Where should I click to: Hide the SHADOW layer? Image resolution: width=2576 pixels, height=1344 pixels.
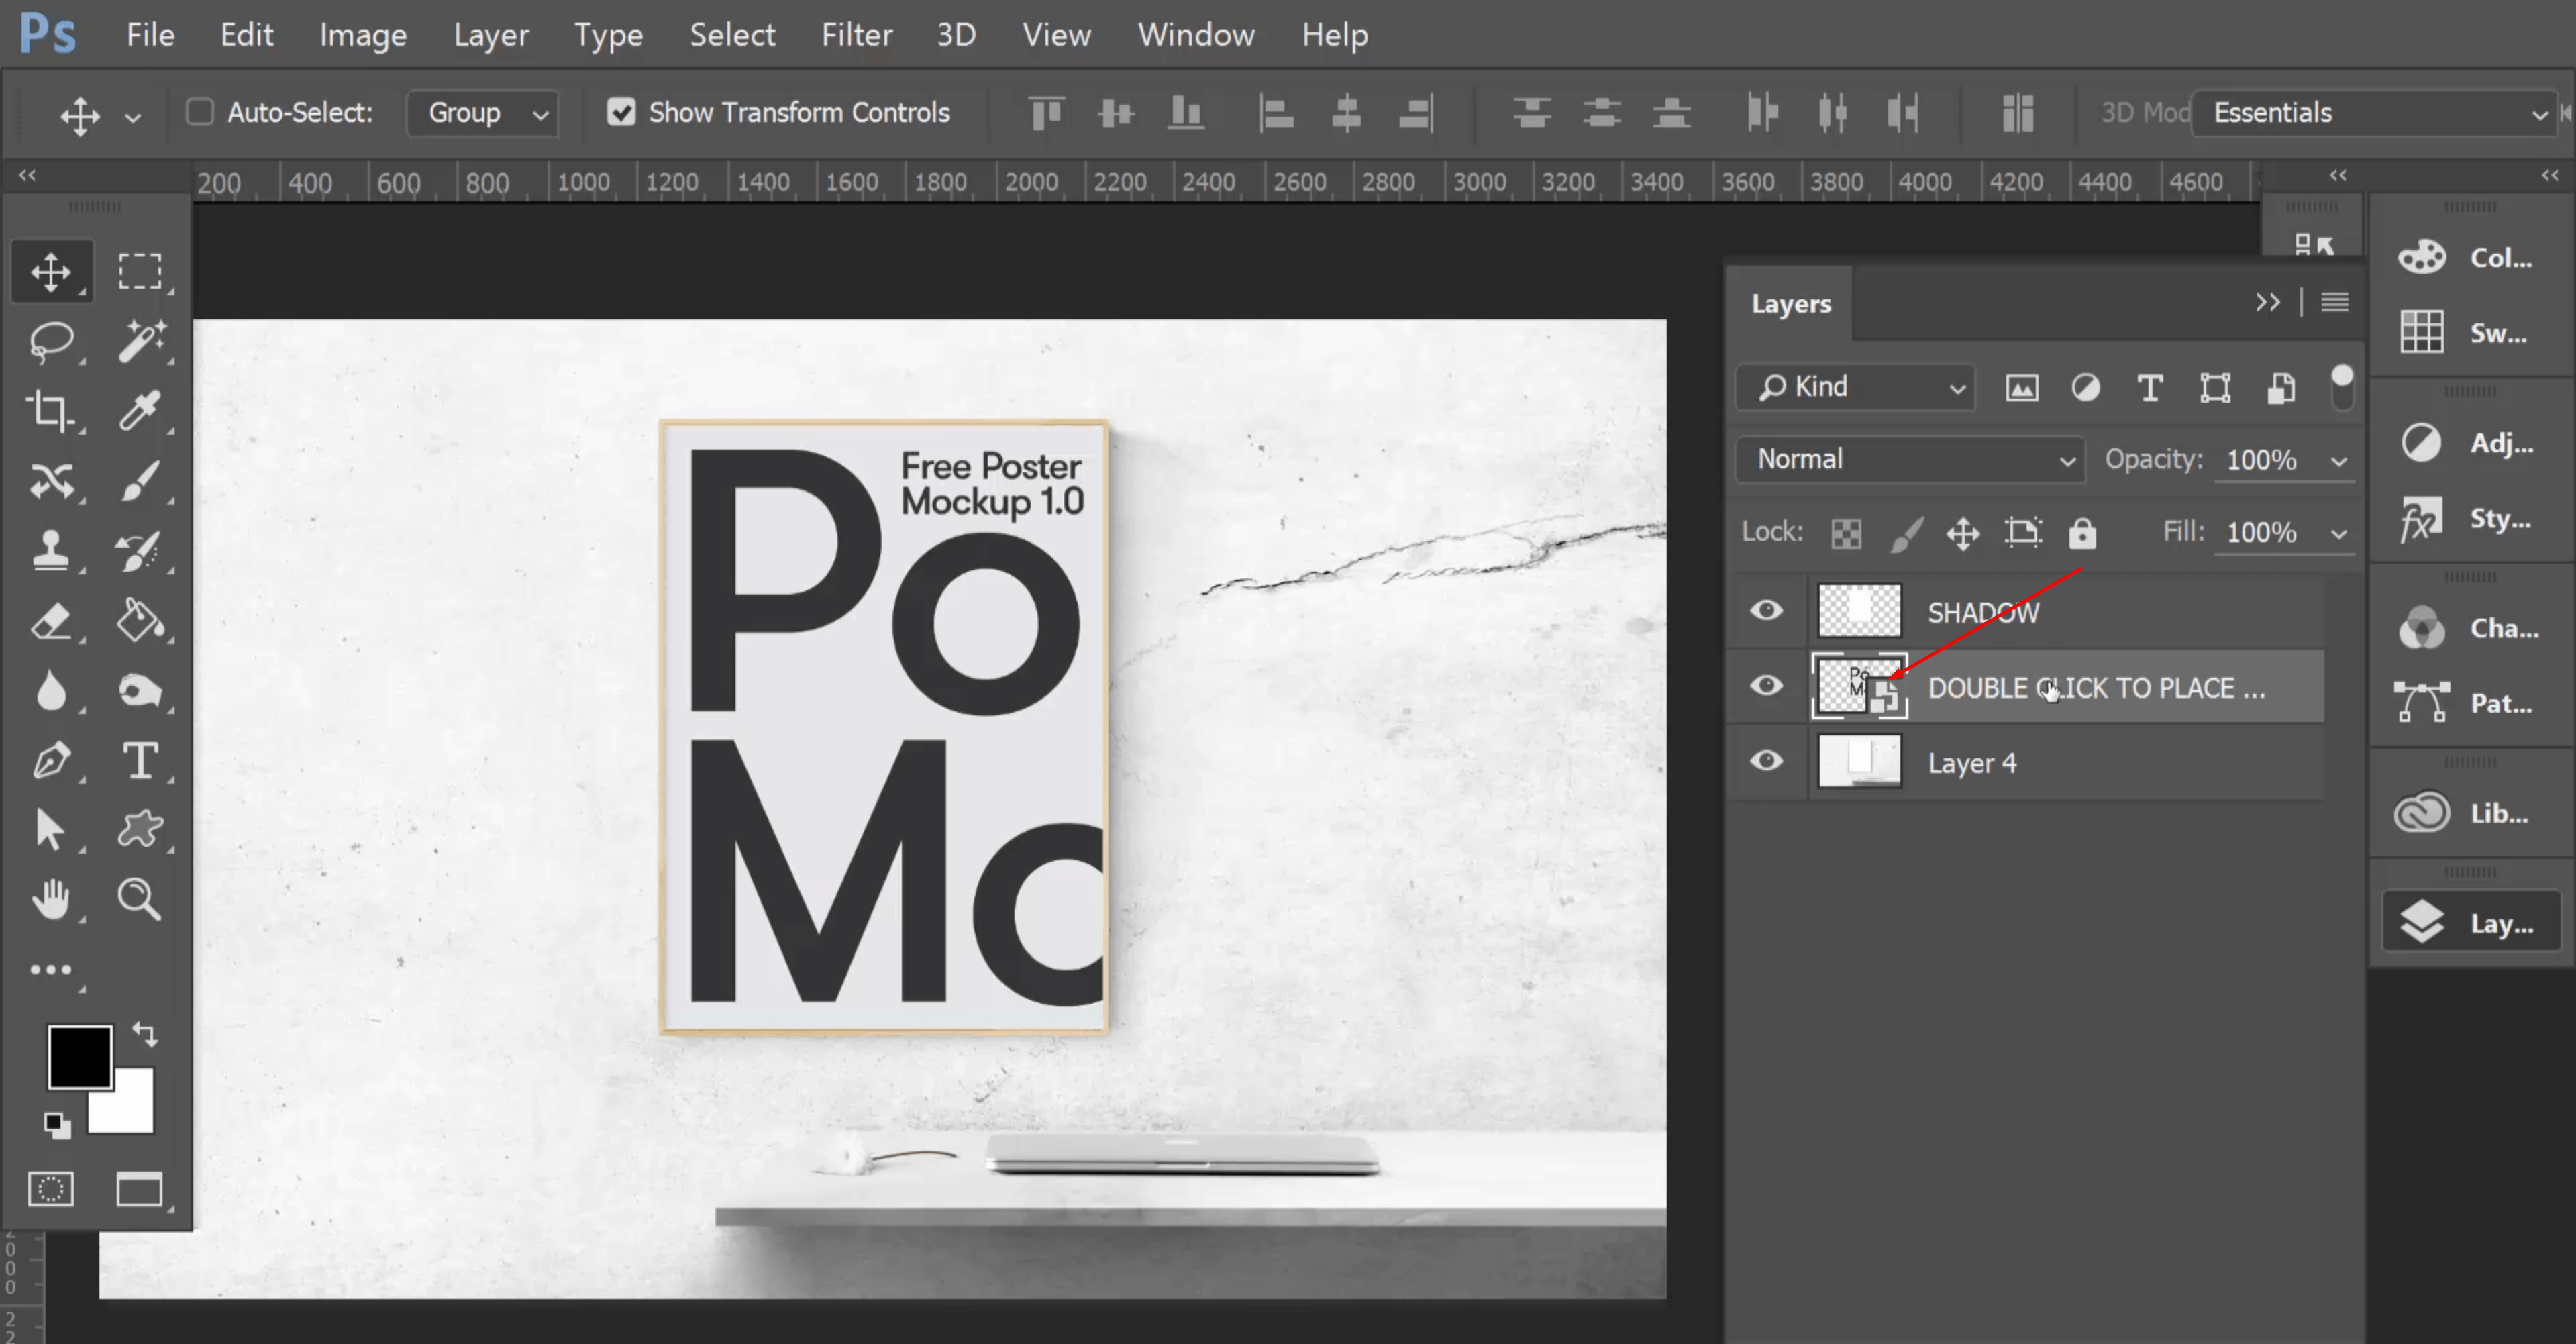[1766, 610]
